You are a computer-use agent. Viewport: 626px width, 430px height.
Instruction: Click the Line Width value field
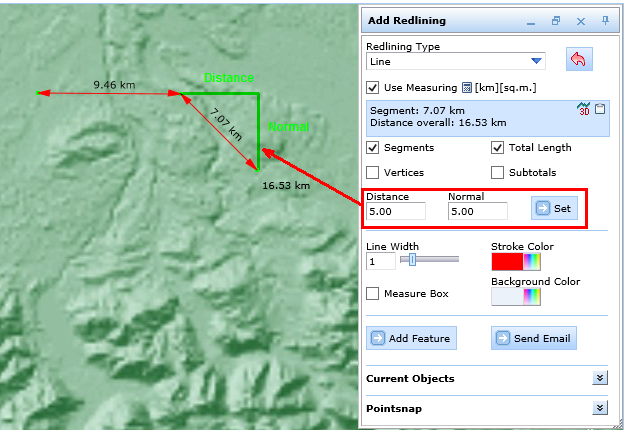tap(380, 262)
